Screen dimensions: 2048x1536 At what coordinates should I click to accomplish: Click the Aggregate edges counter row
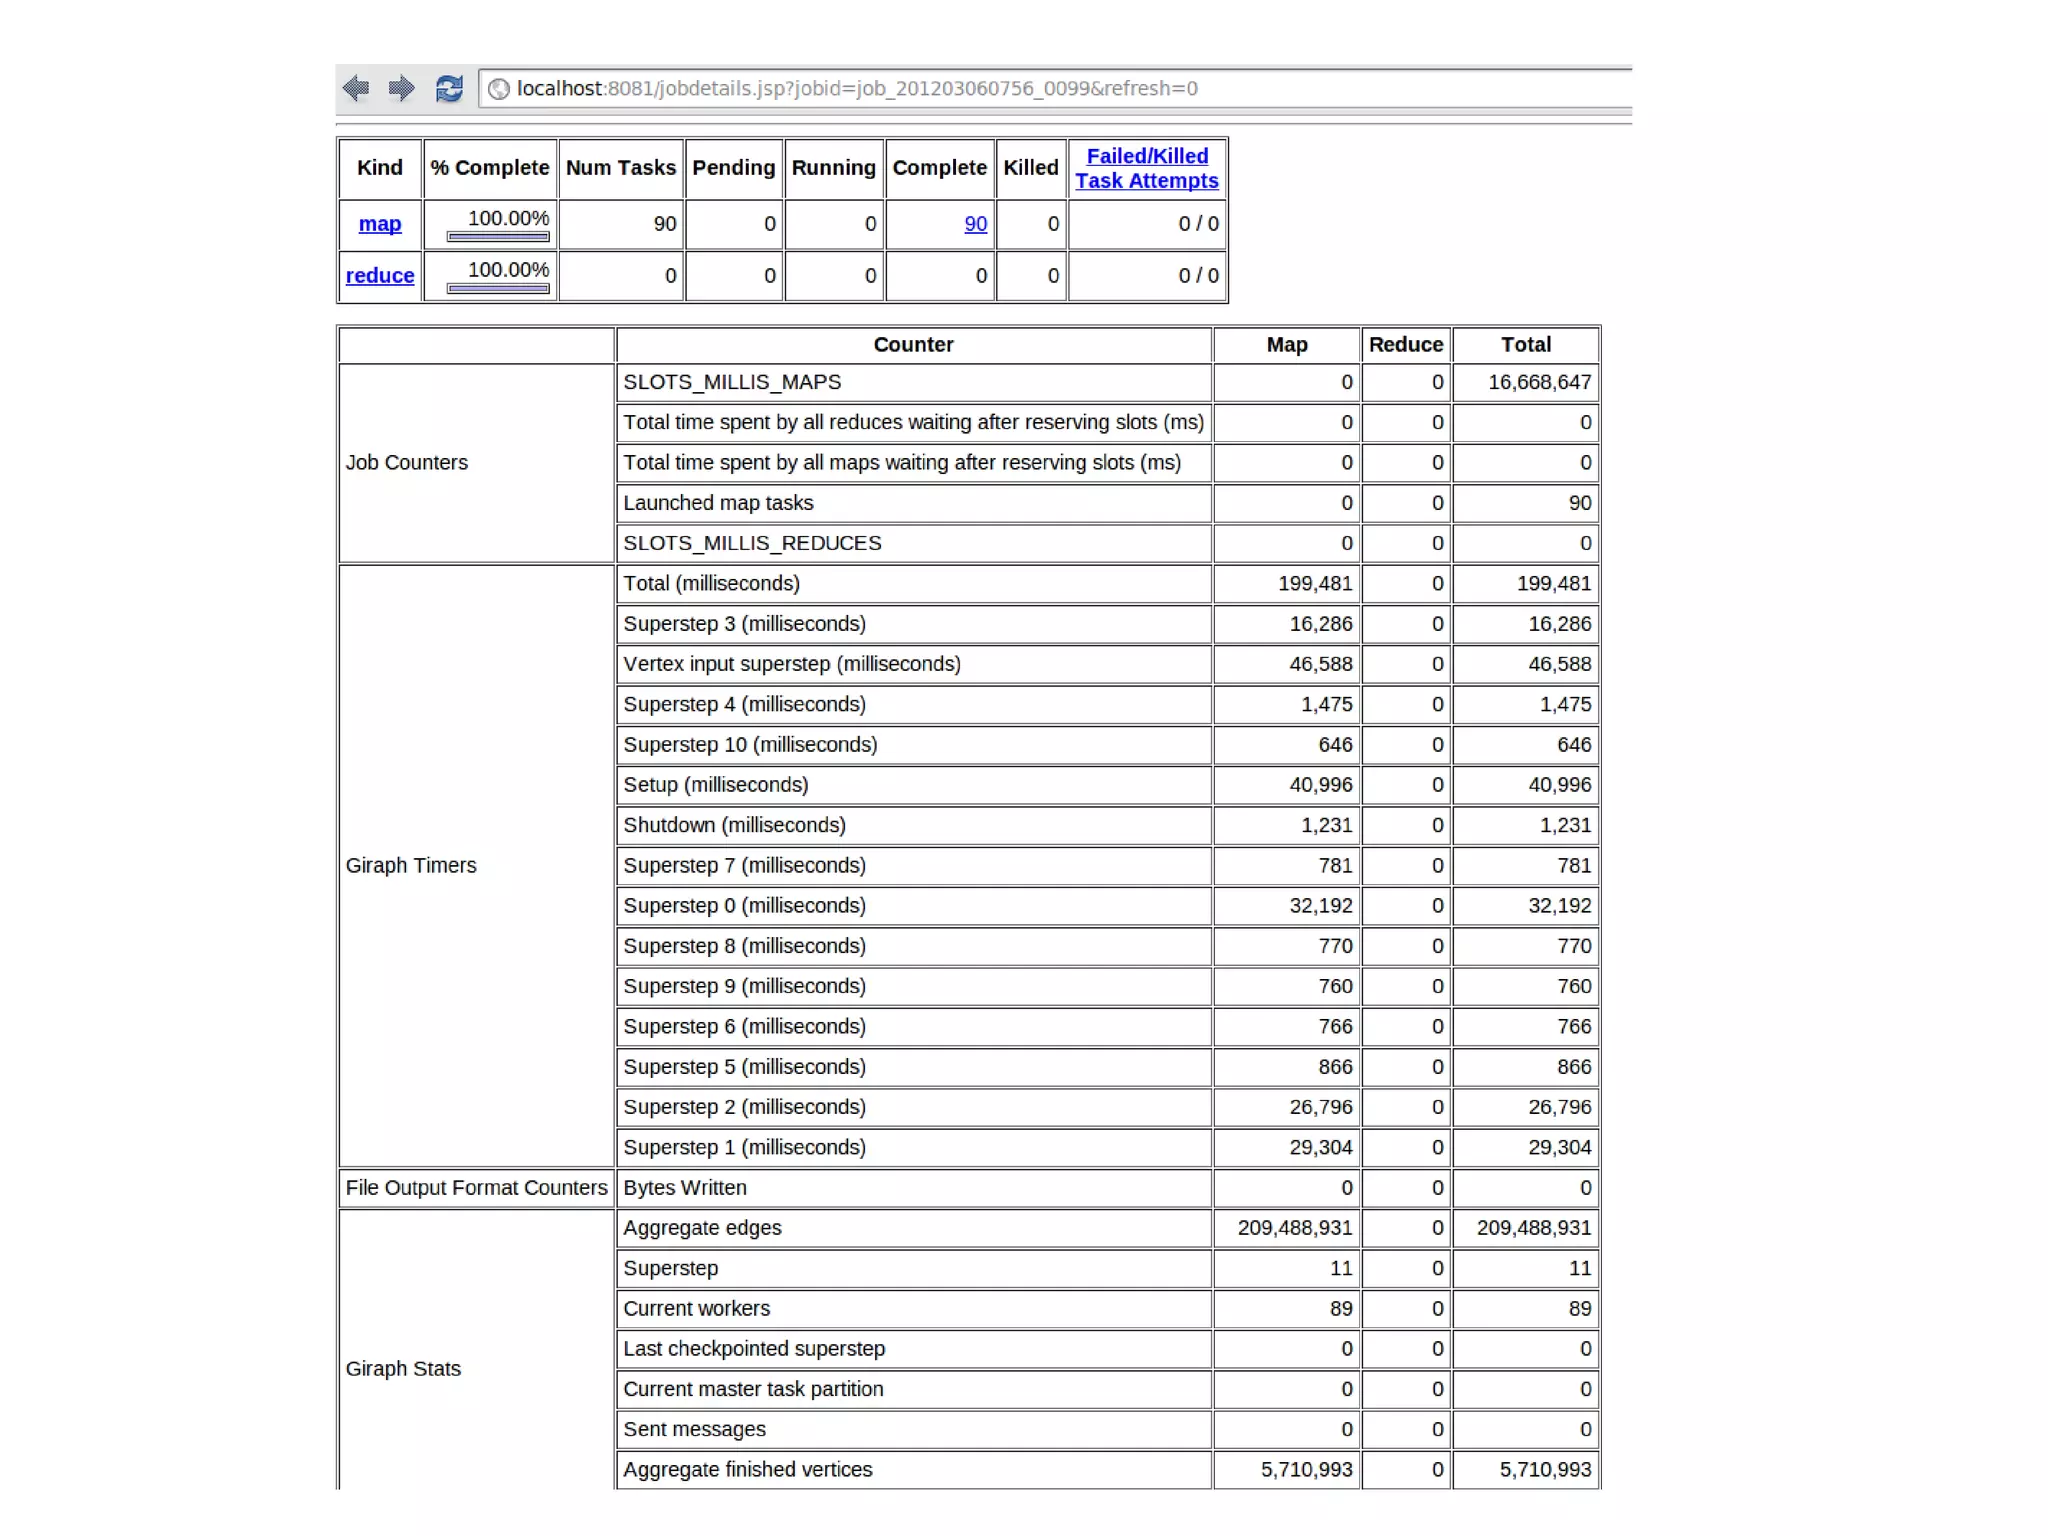click(702, 1228)
